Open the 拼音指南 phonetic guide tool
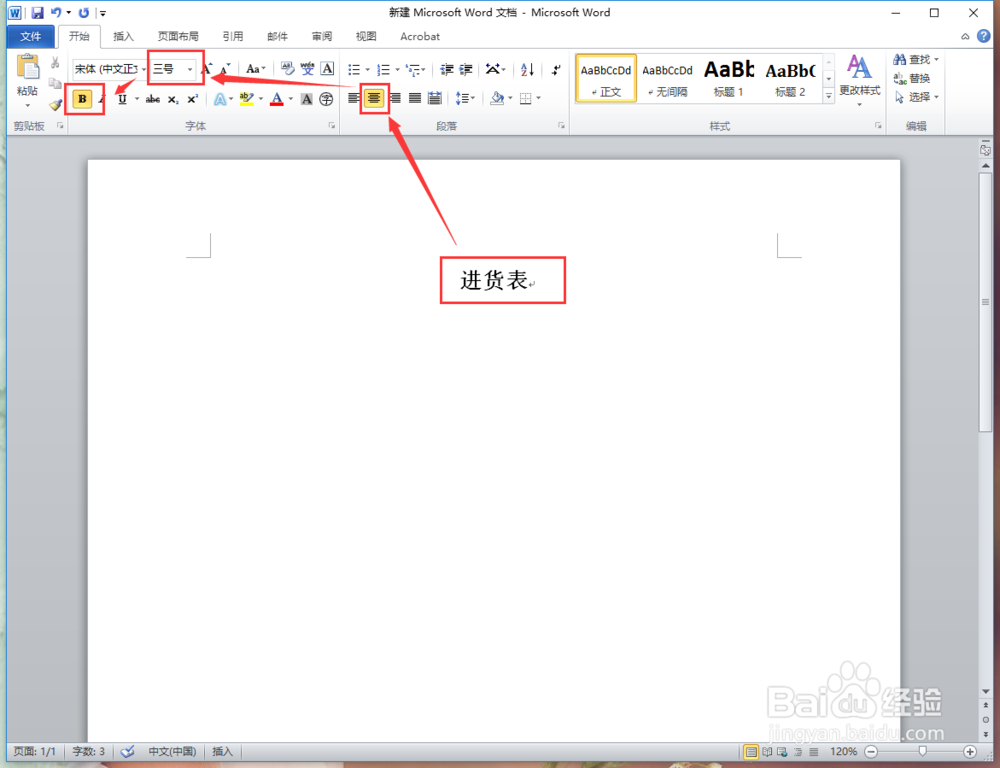 coord(307,68)
